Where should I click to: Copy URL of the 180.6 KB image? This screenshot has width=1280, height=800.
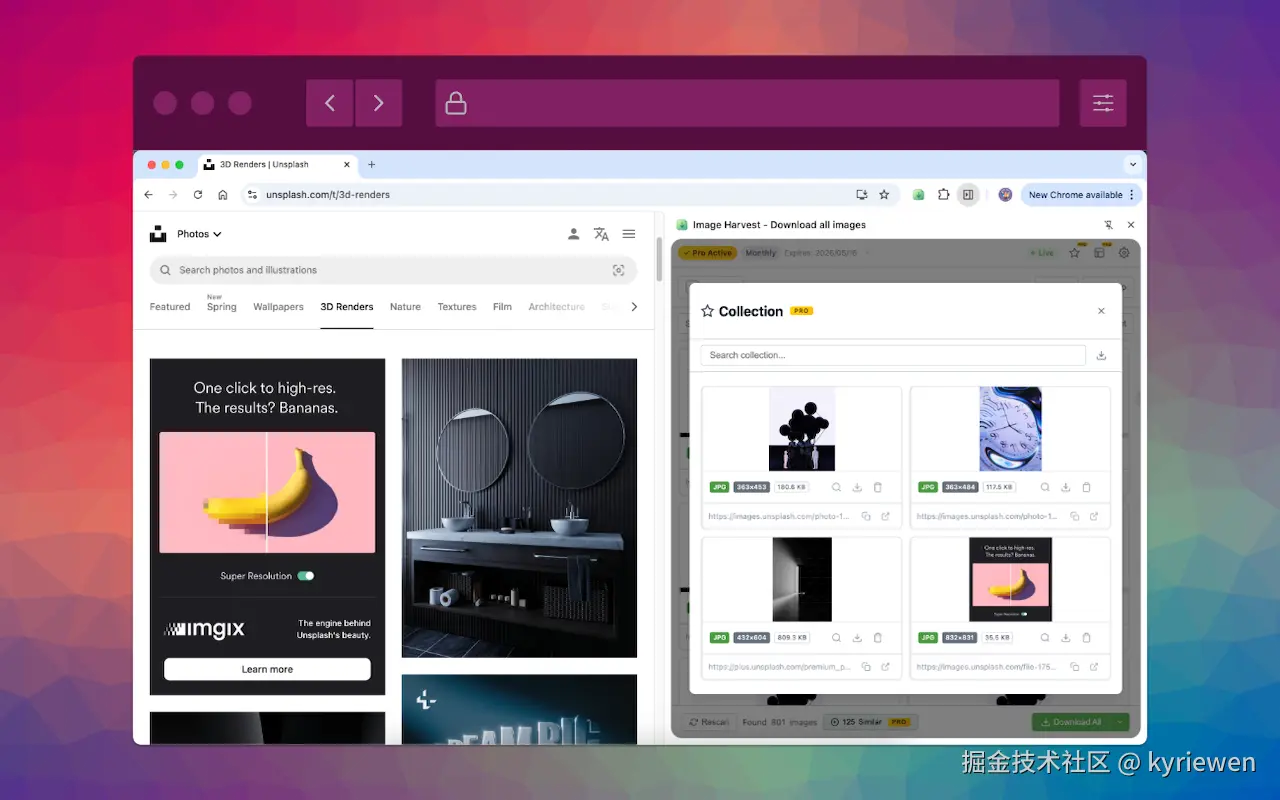coord(866,516)
